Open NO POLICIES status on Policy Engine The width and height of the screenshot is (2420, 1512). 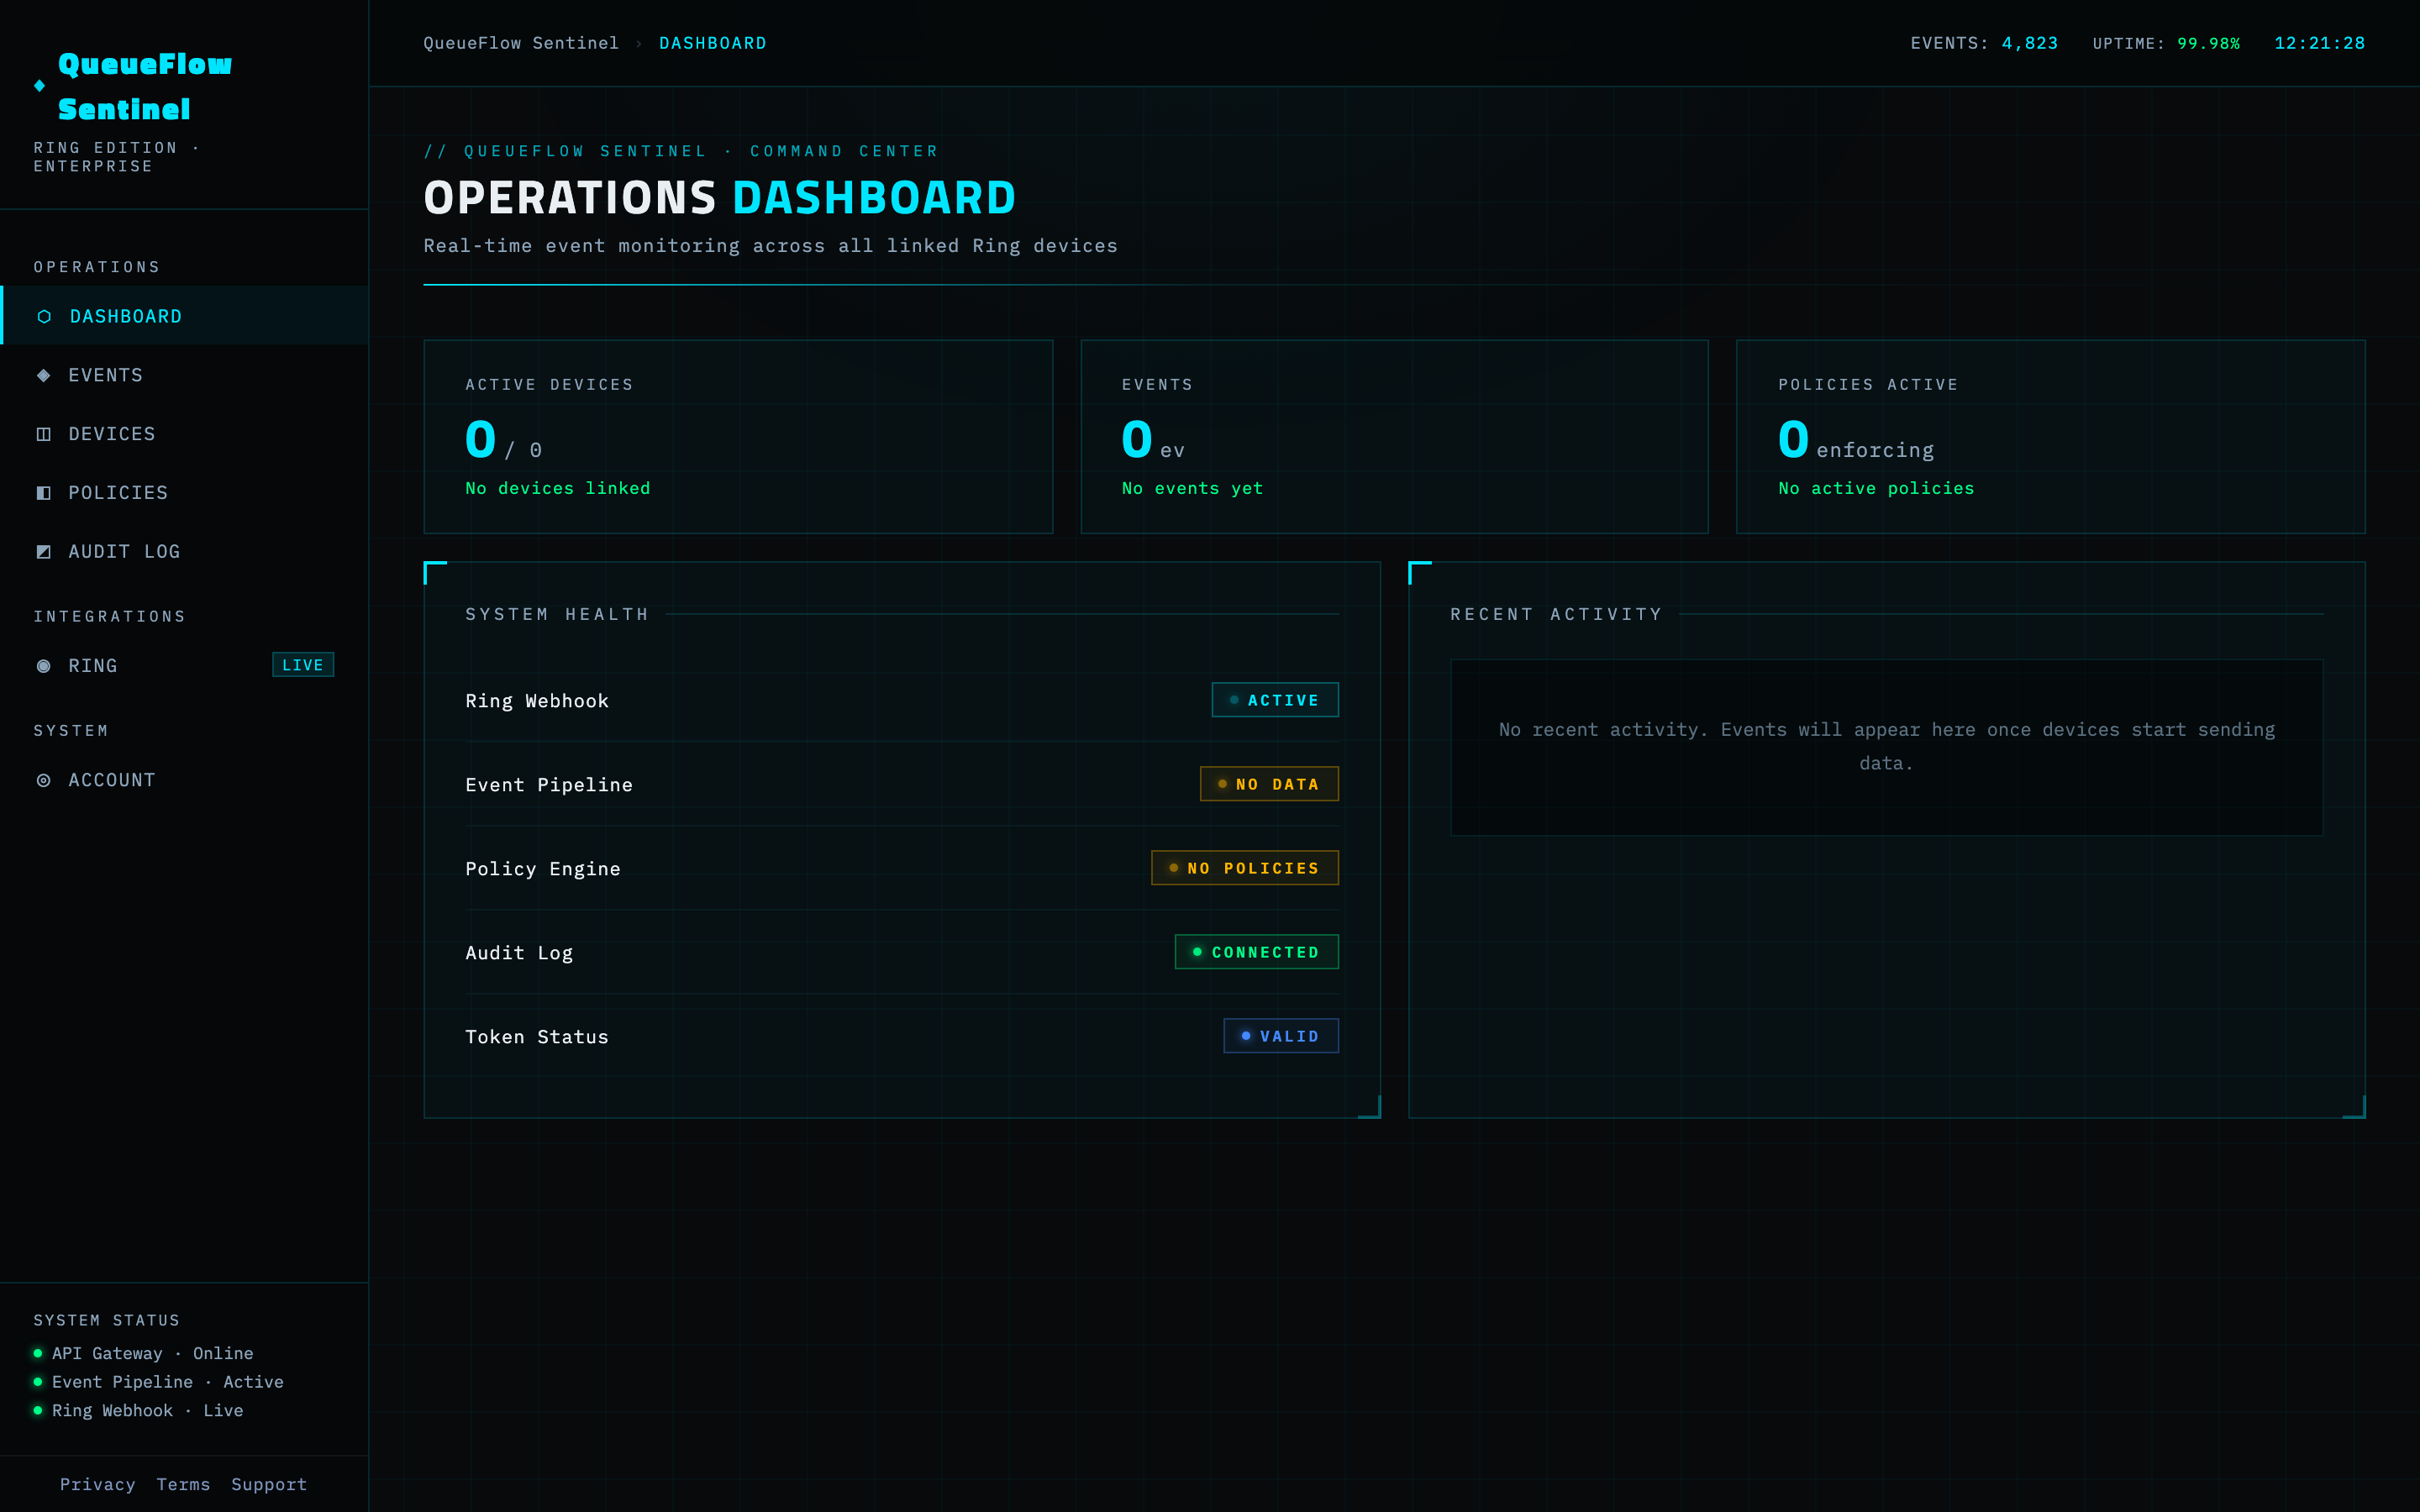click(1245, 868)
